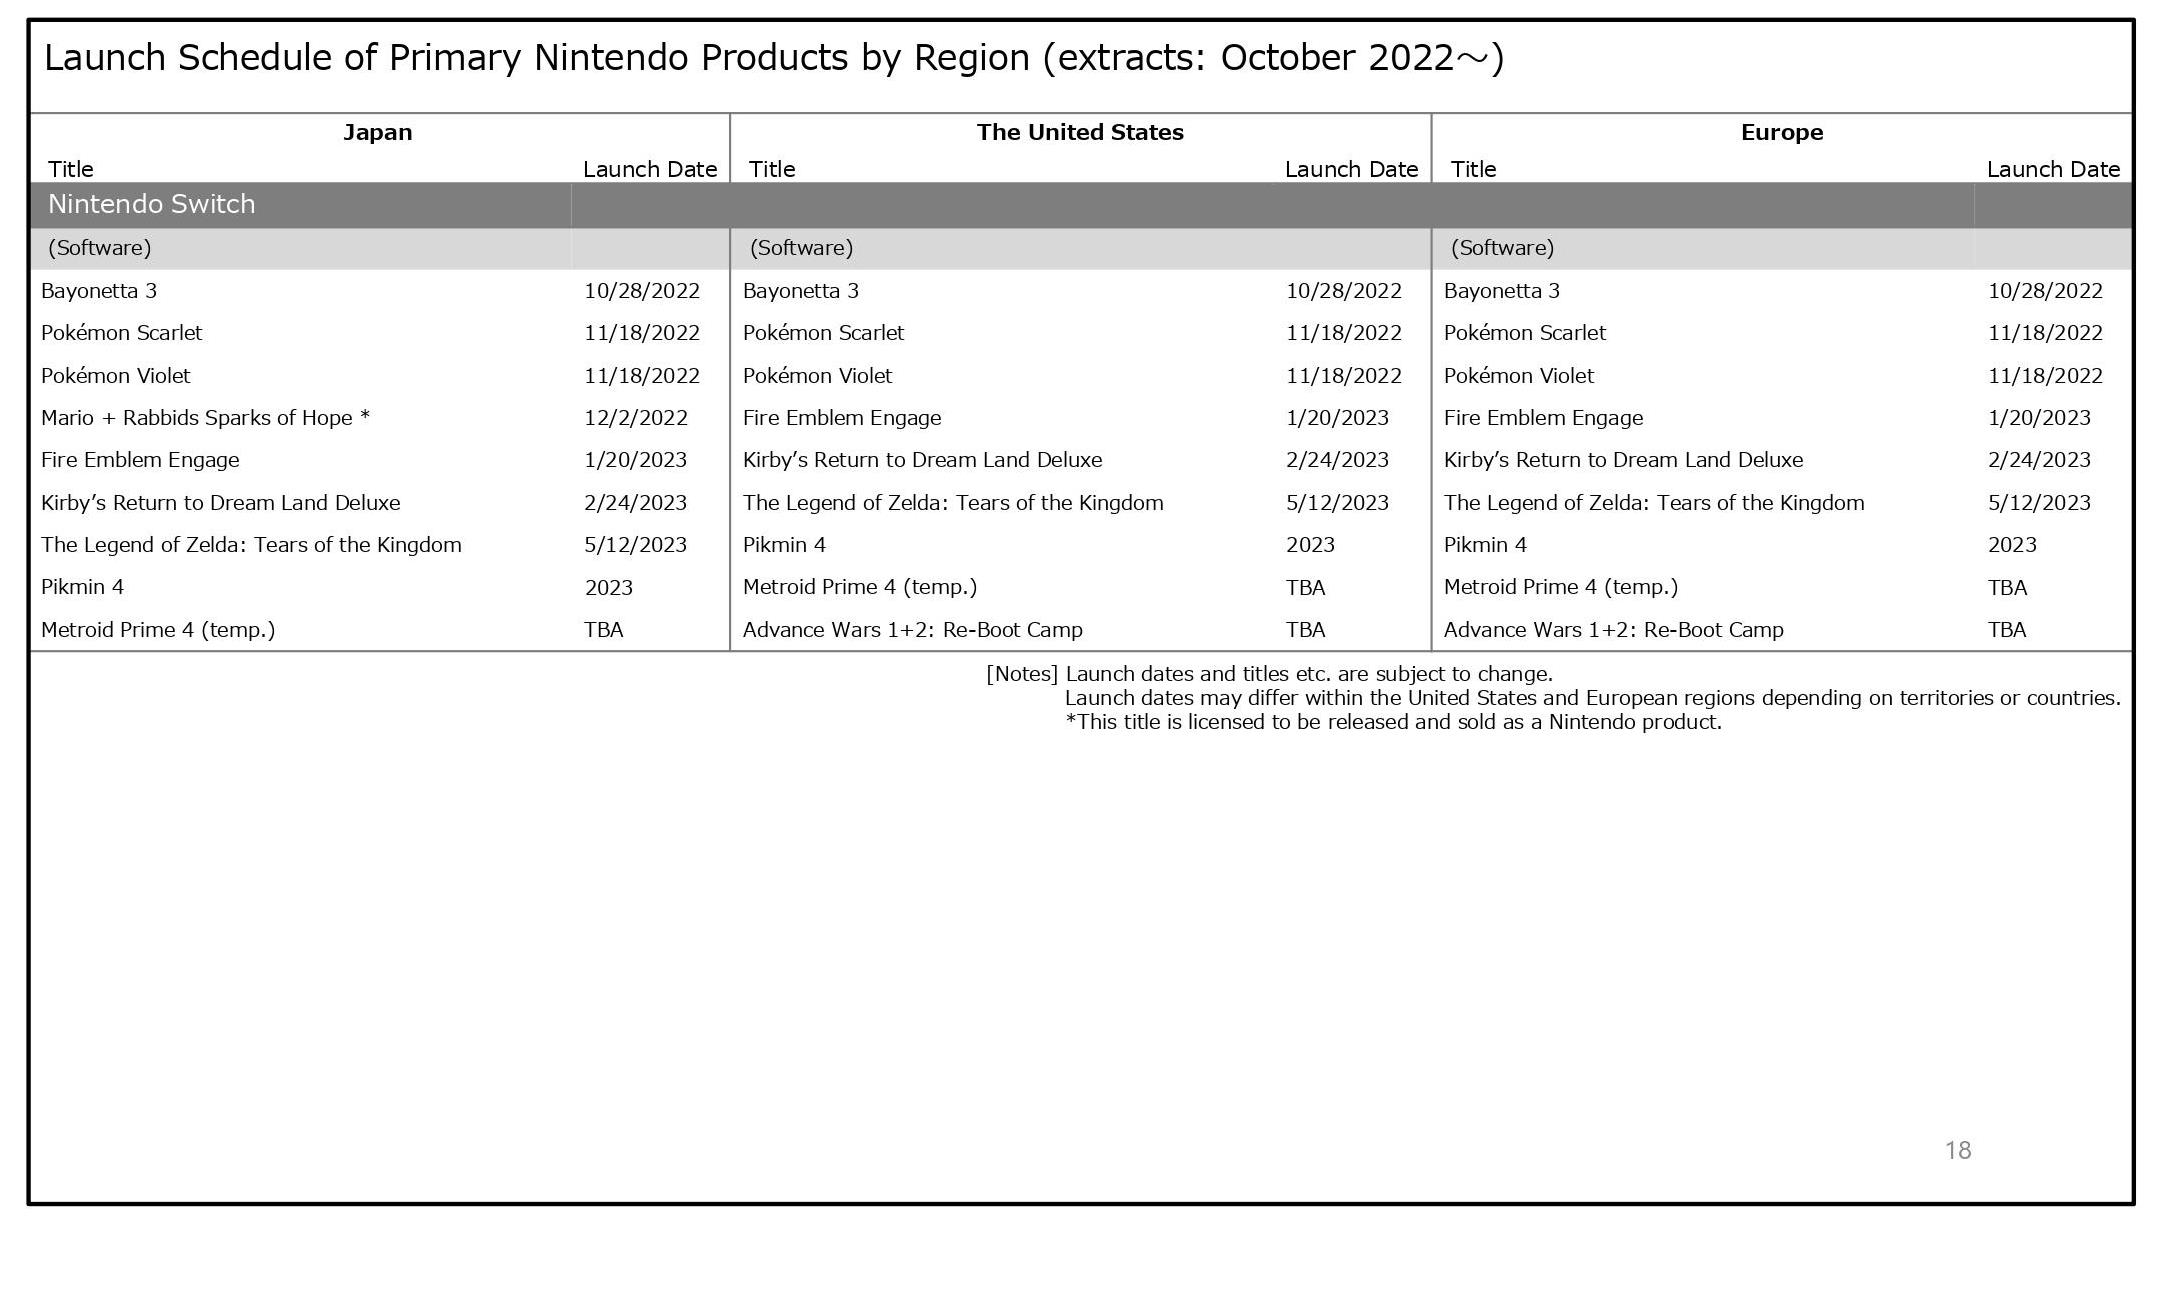Click the Europe column heading
This screenshot has width=2173, height=1303.
click(1781, 133)
